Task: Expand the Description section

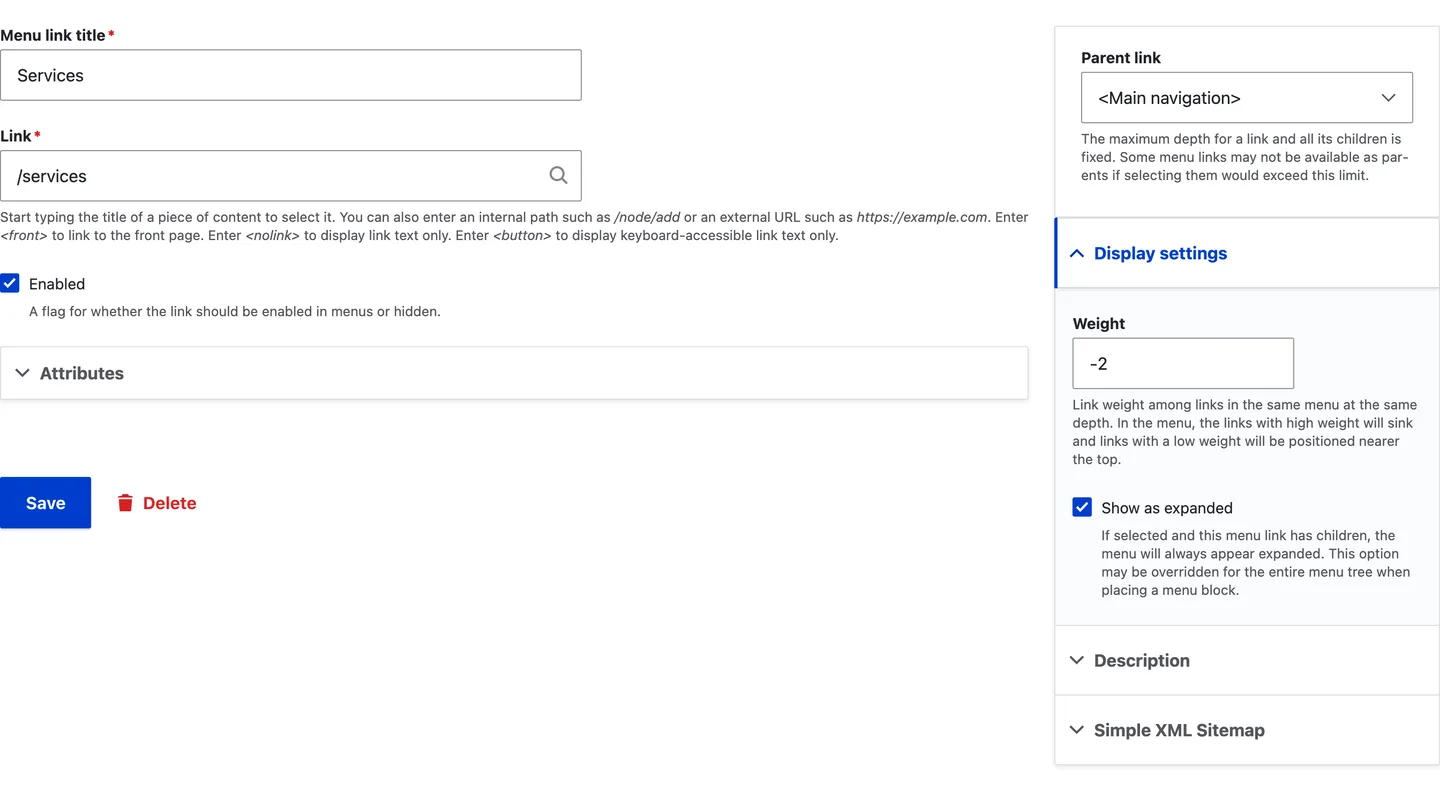Action: point(1247,660)
